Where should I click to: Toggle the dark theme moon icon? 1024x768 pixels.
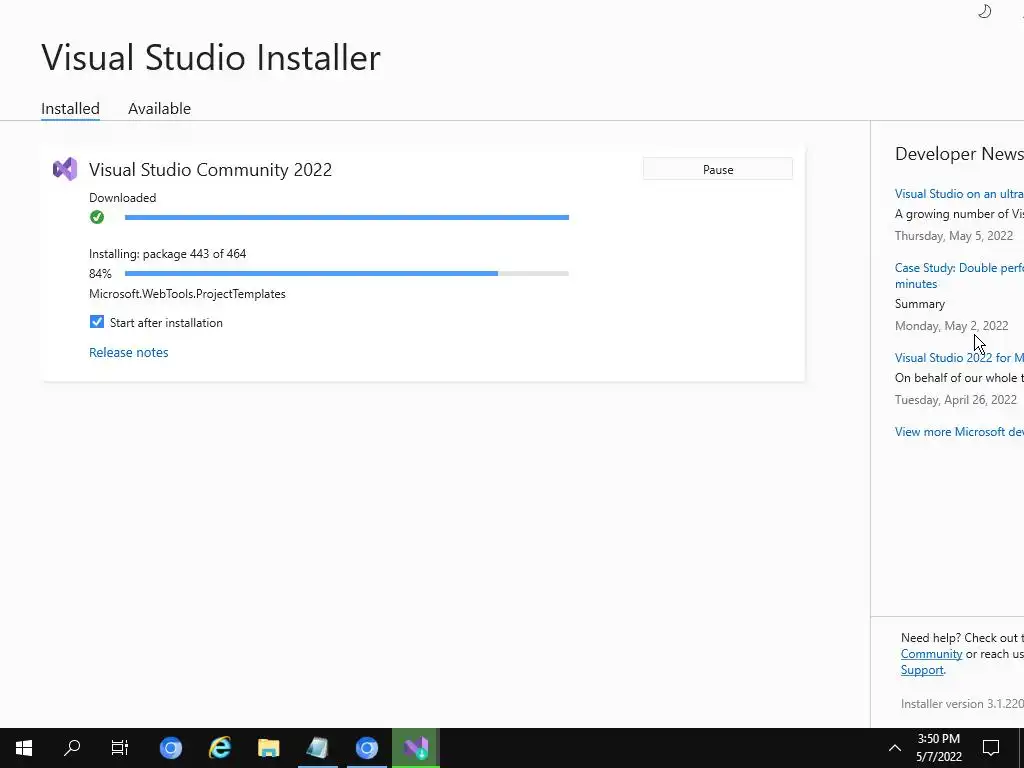pyautogui.click(x=985, y=11)
